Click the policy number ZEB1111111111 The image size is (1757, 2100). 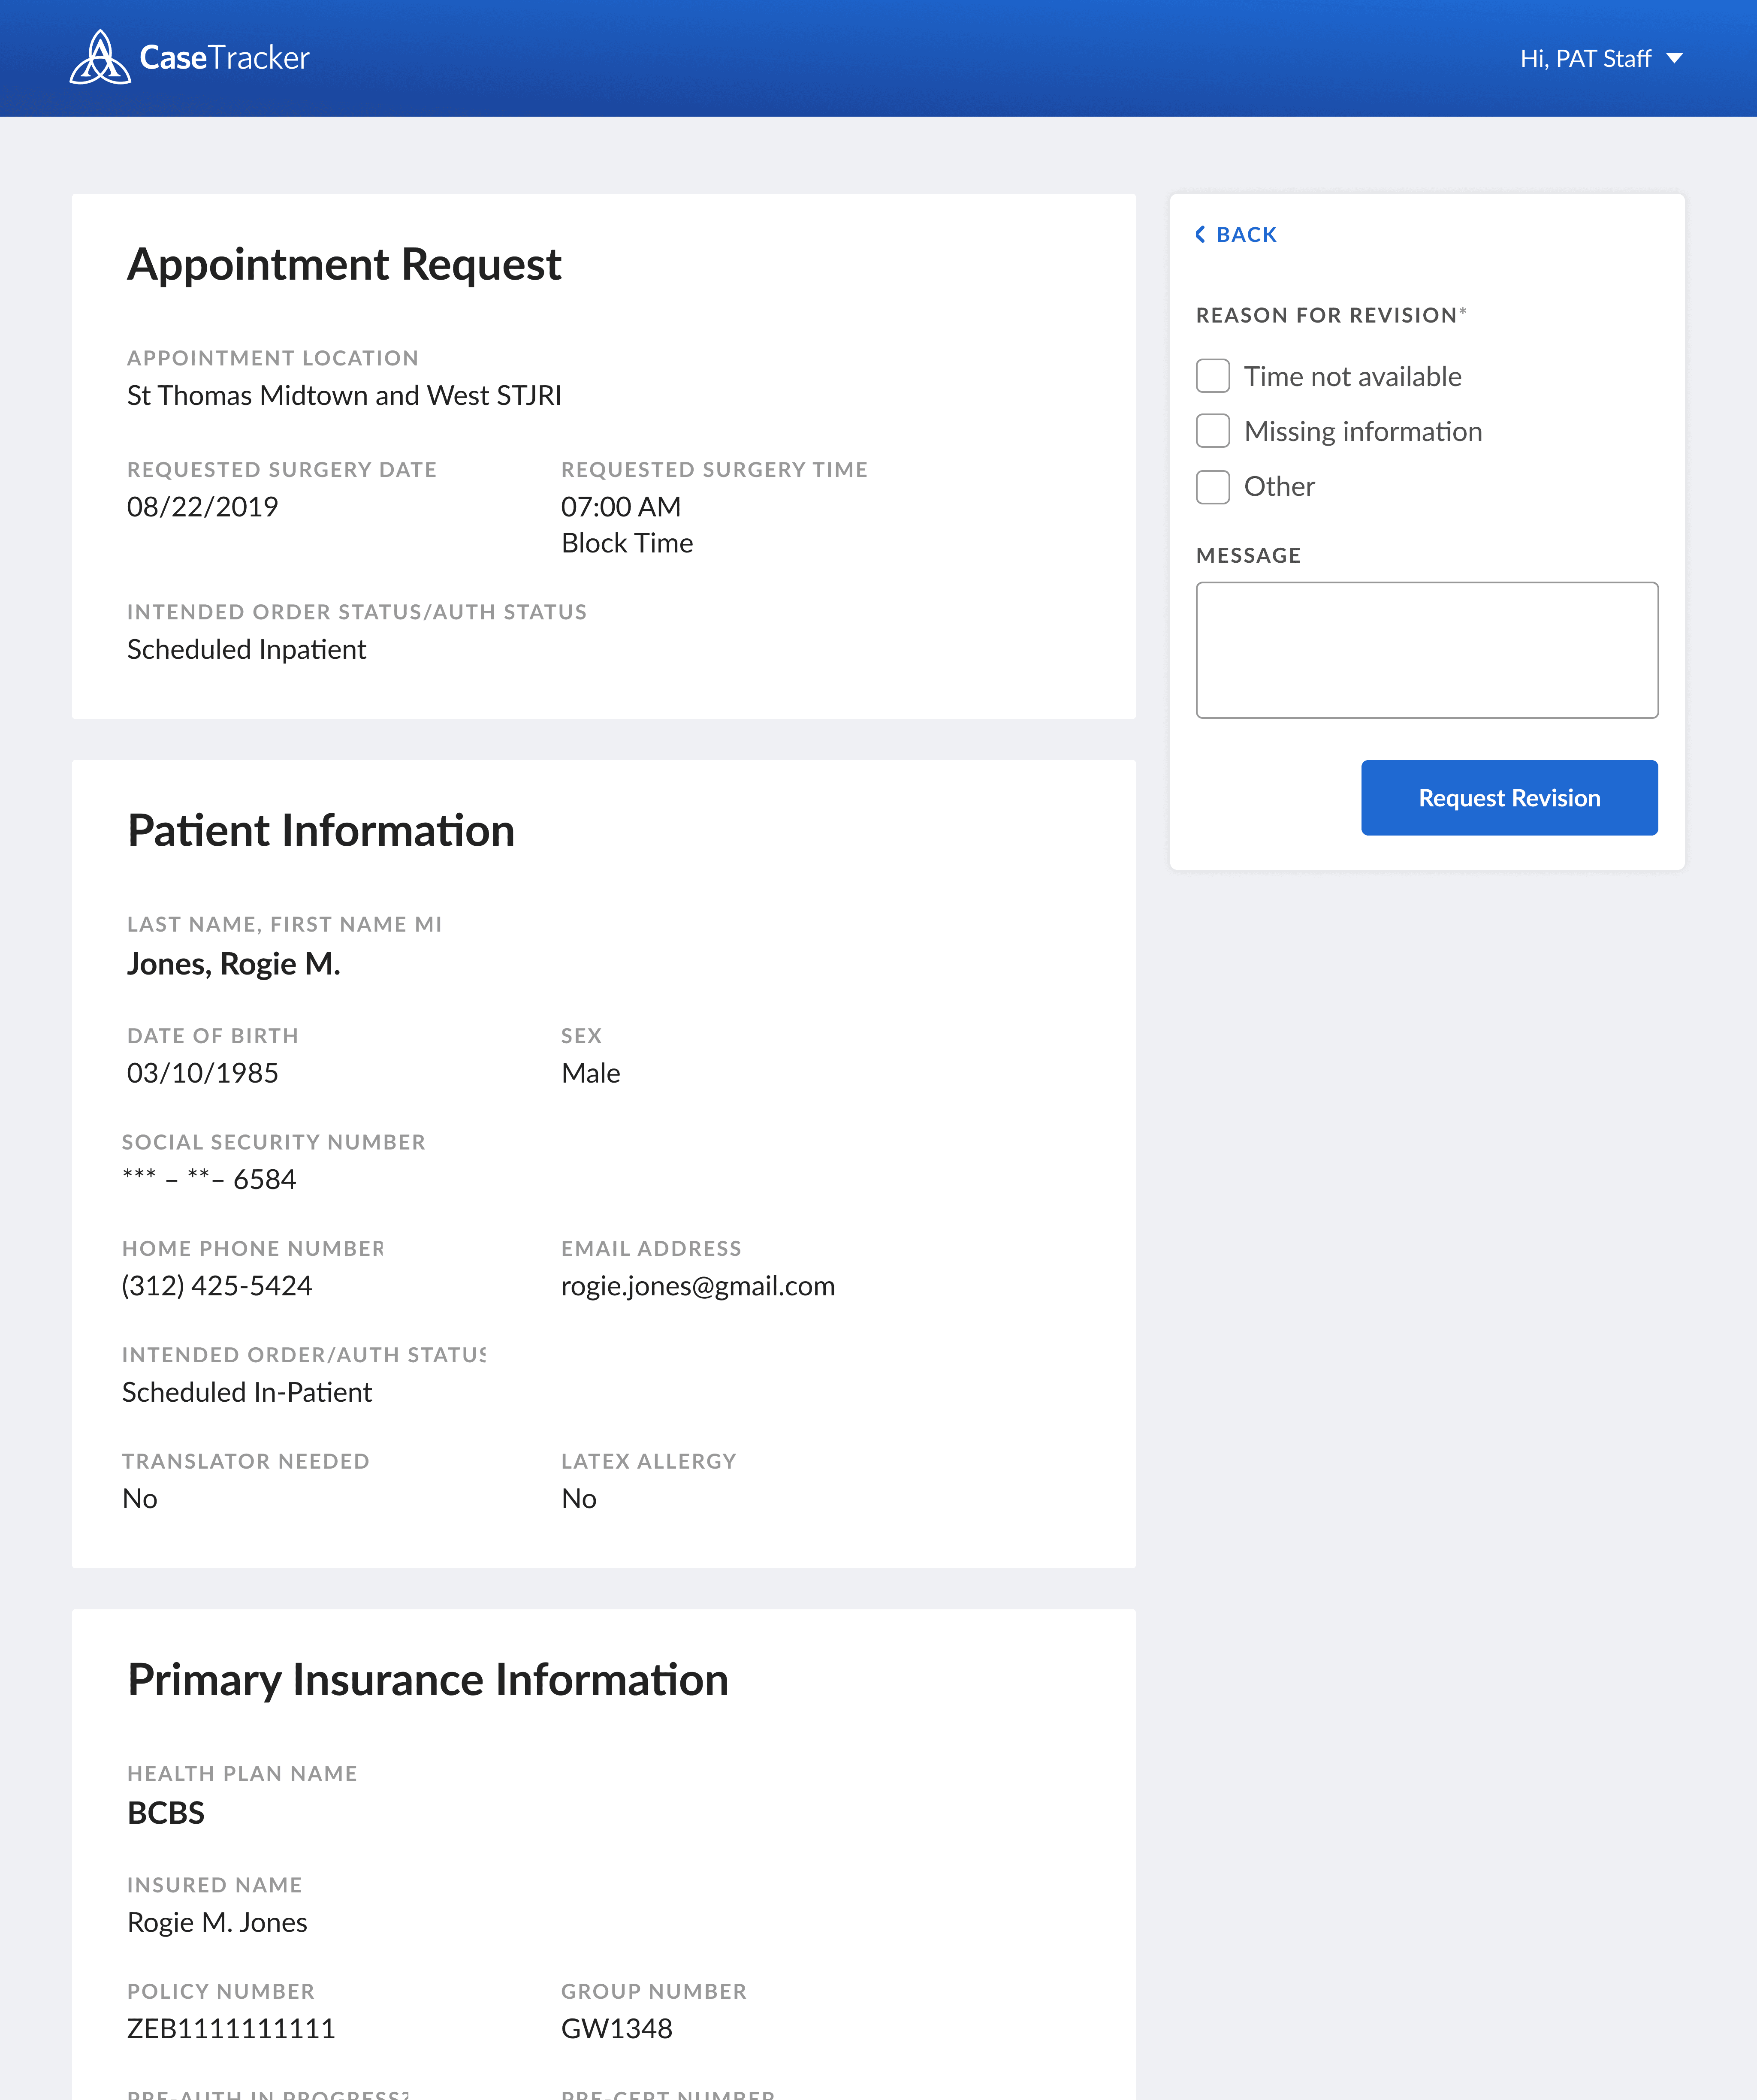click(x=231, y=2028)
